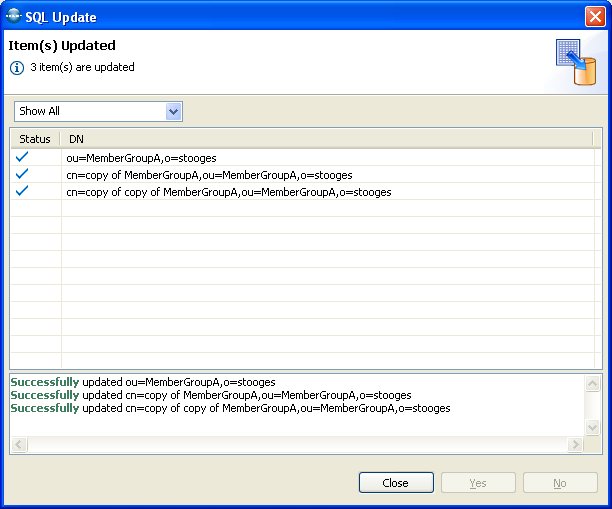Sort by the Status column header
612x509 pixels.
35,139
